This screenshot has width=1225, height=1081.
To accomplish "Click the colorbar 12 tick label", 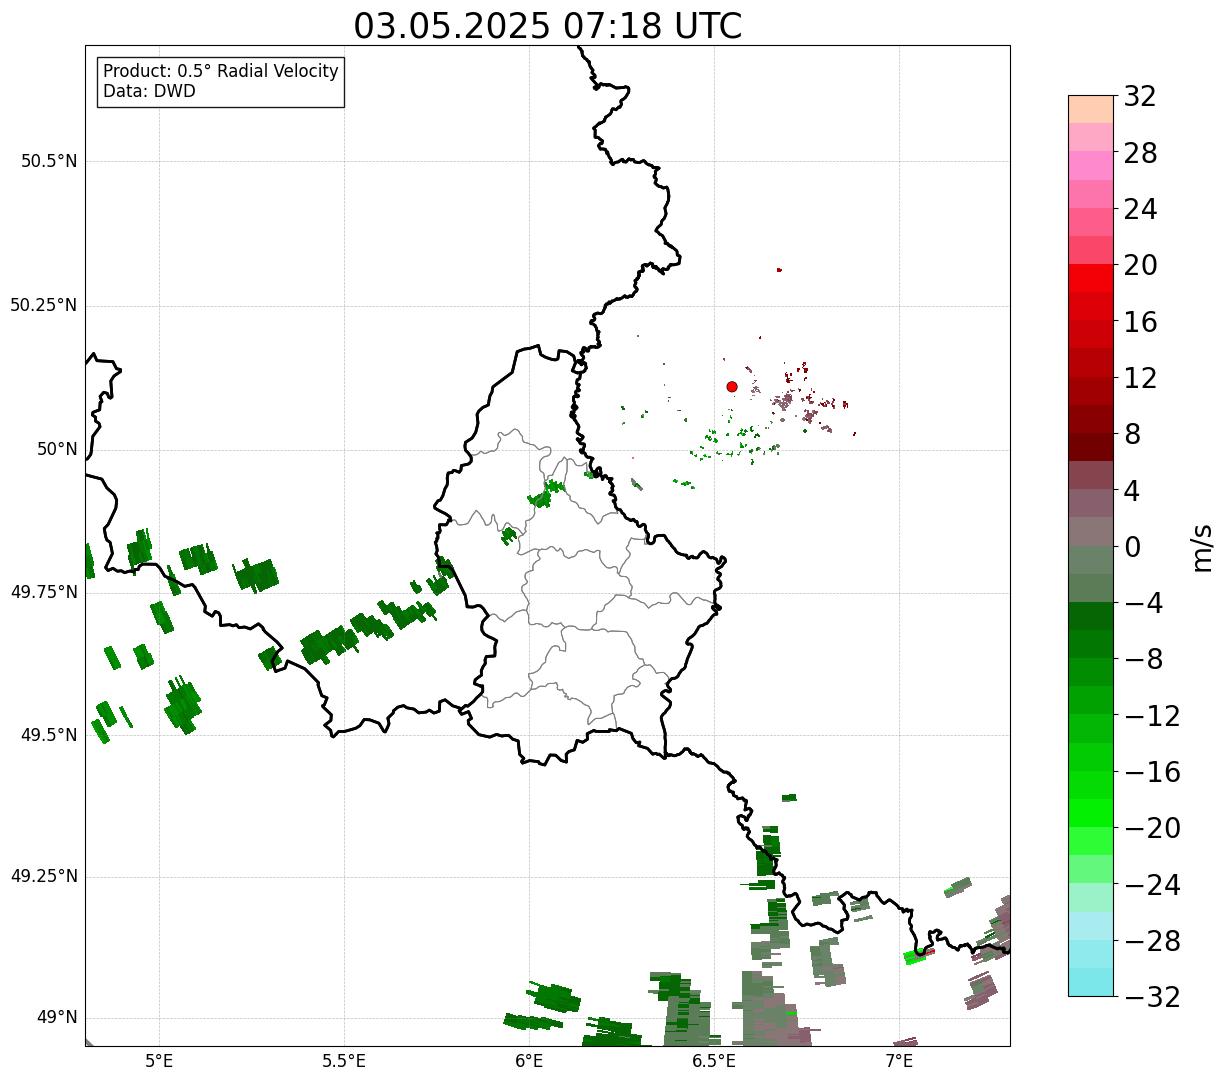I will coord(1140,378).
